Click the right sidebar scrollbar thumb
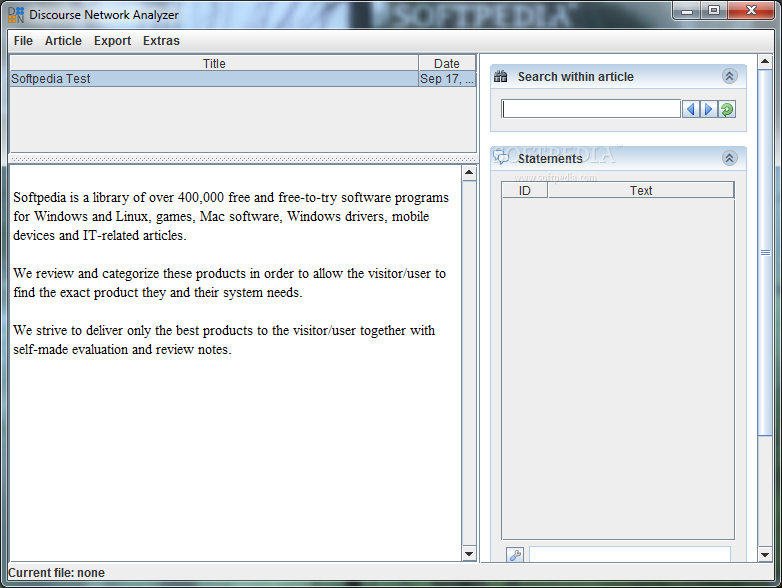This screenshot has width=782, height=588. point(765,253)
